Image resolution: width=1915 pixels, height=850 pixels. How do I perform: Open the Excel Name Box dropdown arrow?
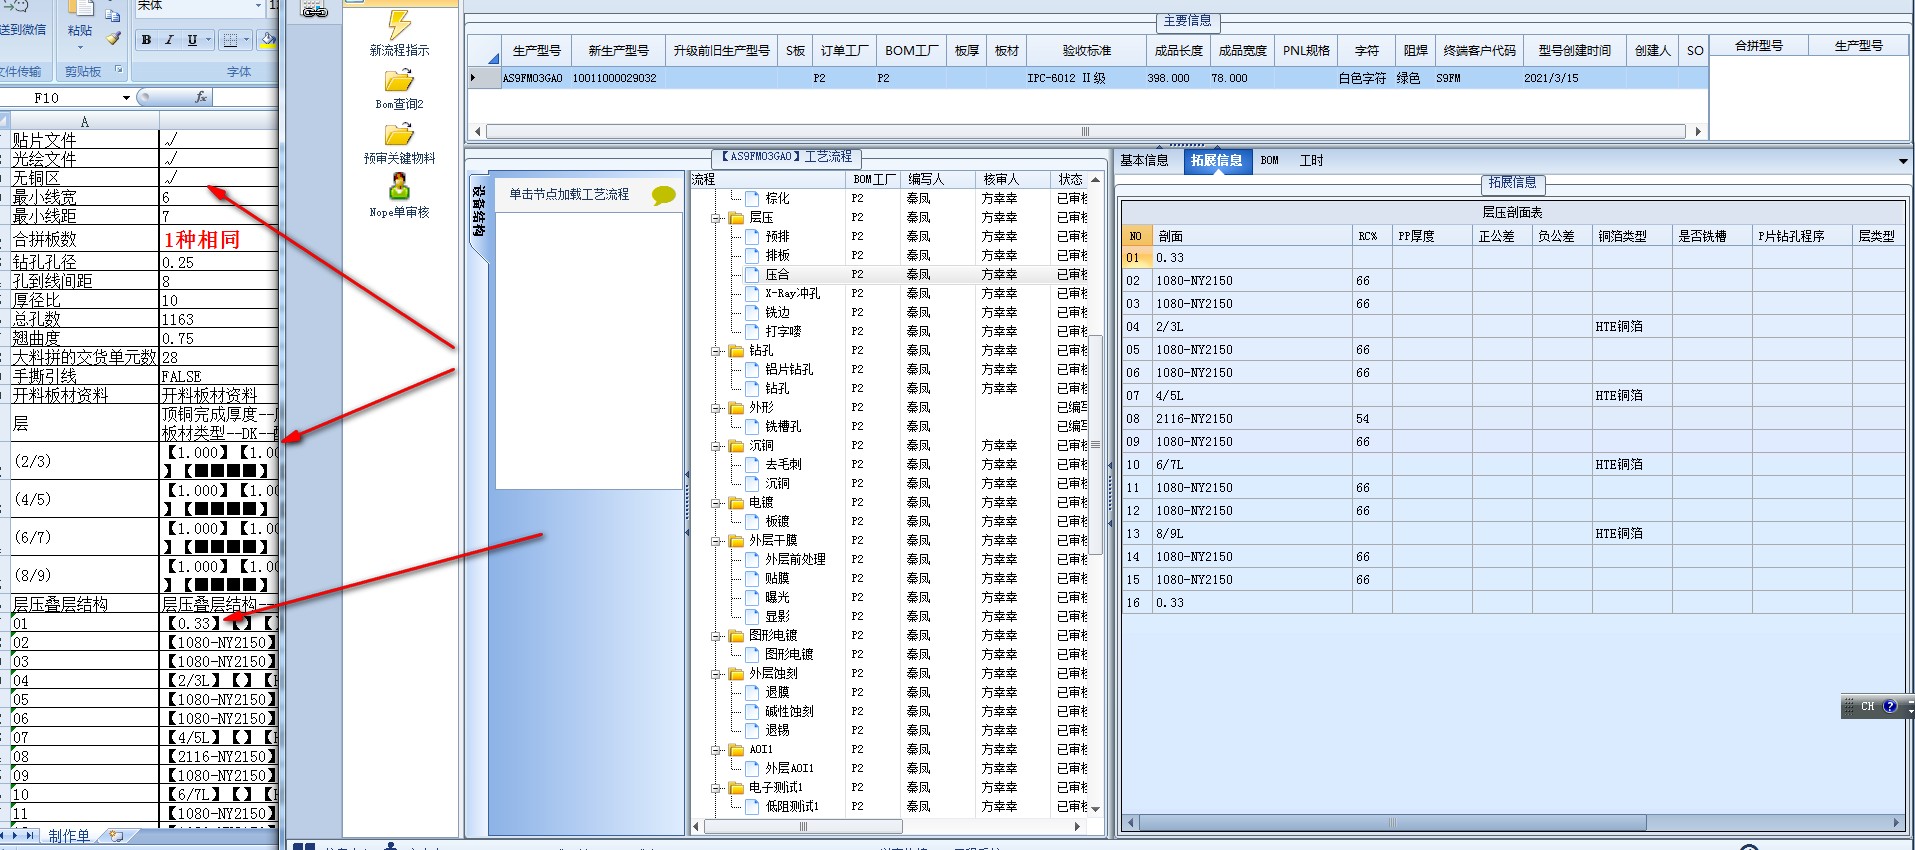click(126, 98)
